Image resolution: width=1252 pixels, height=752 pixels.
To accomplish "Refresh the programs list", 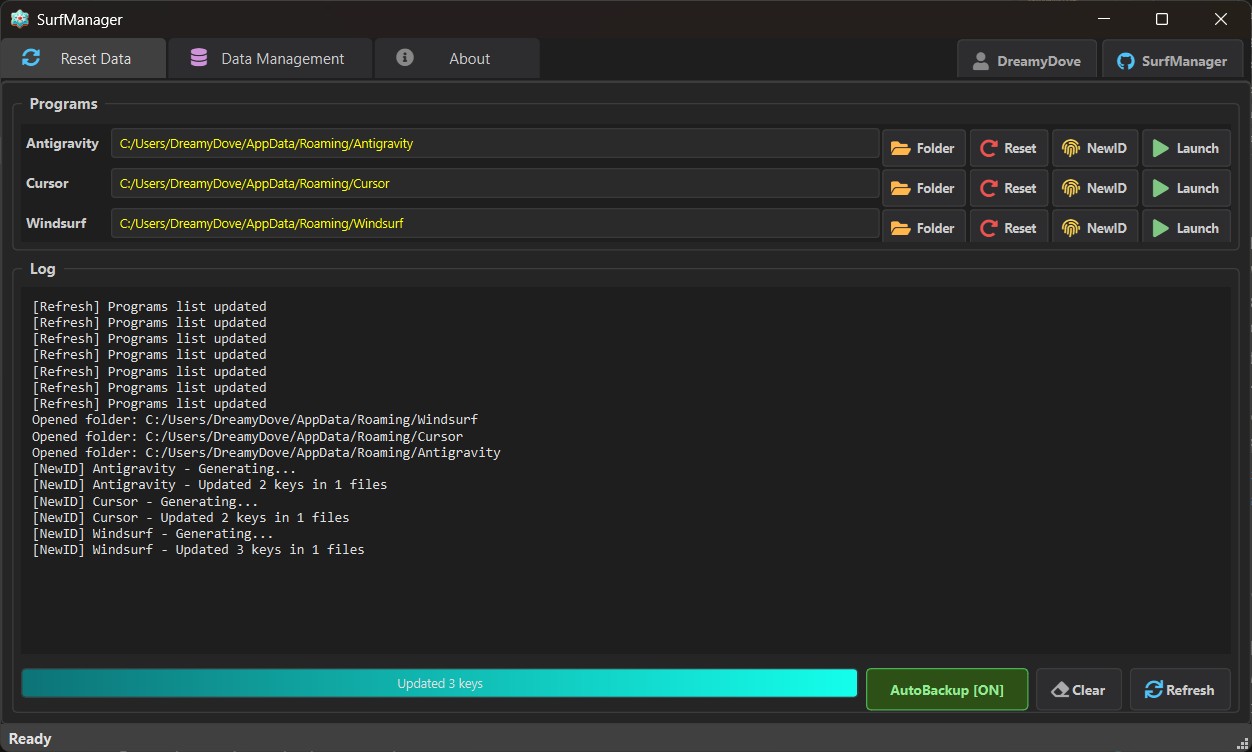I will click(1180, 690).
